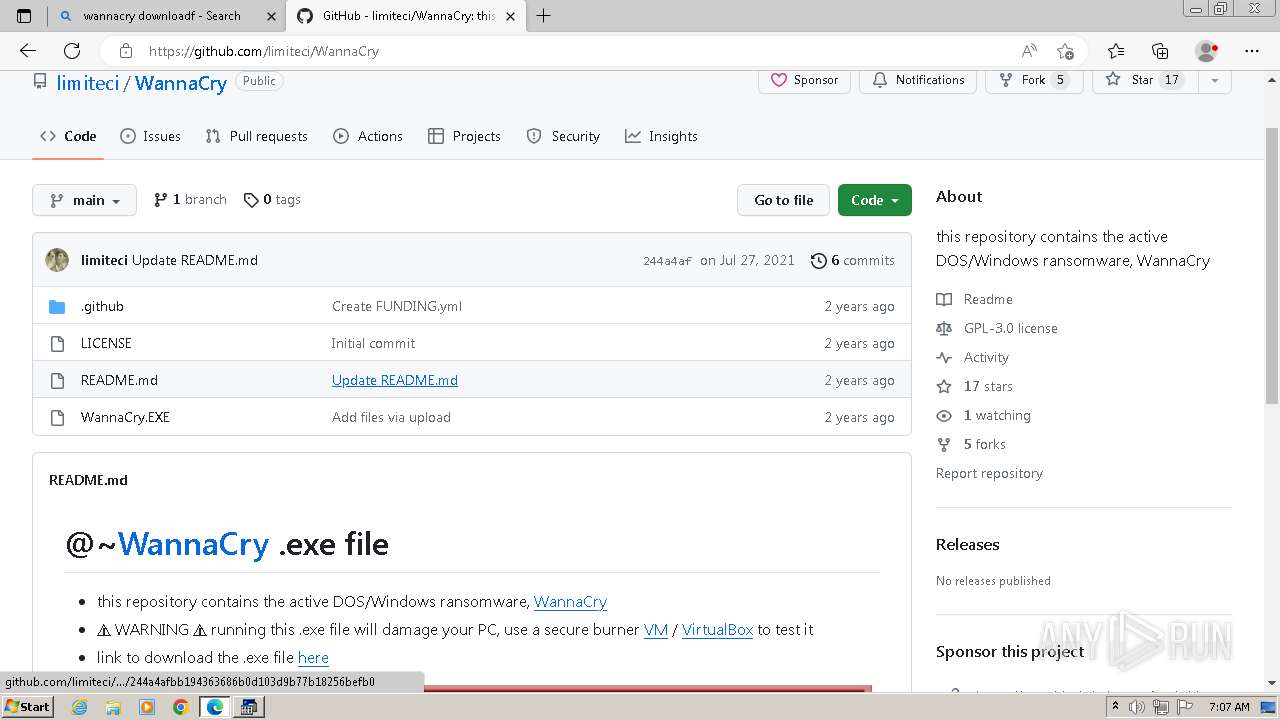The width and height of the screenshot is (1280, 720).
Task: Open the Issues tab
Action: [150, 136]
